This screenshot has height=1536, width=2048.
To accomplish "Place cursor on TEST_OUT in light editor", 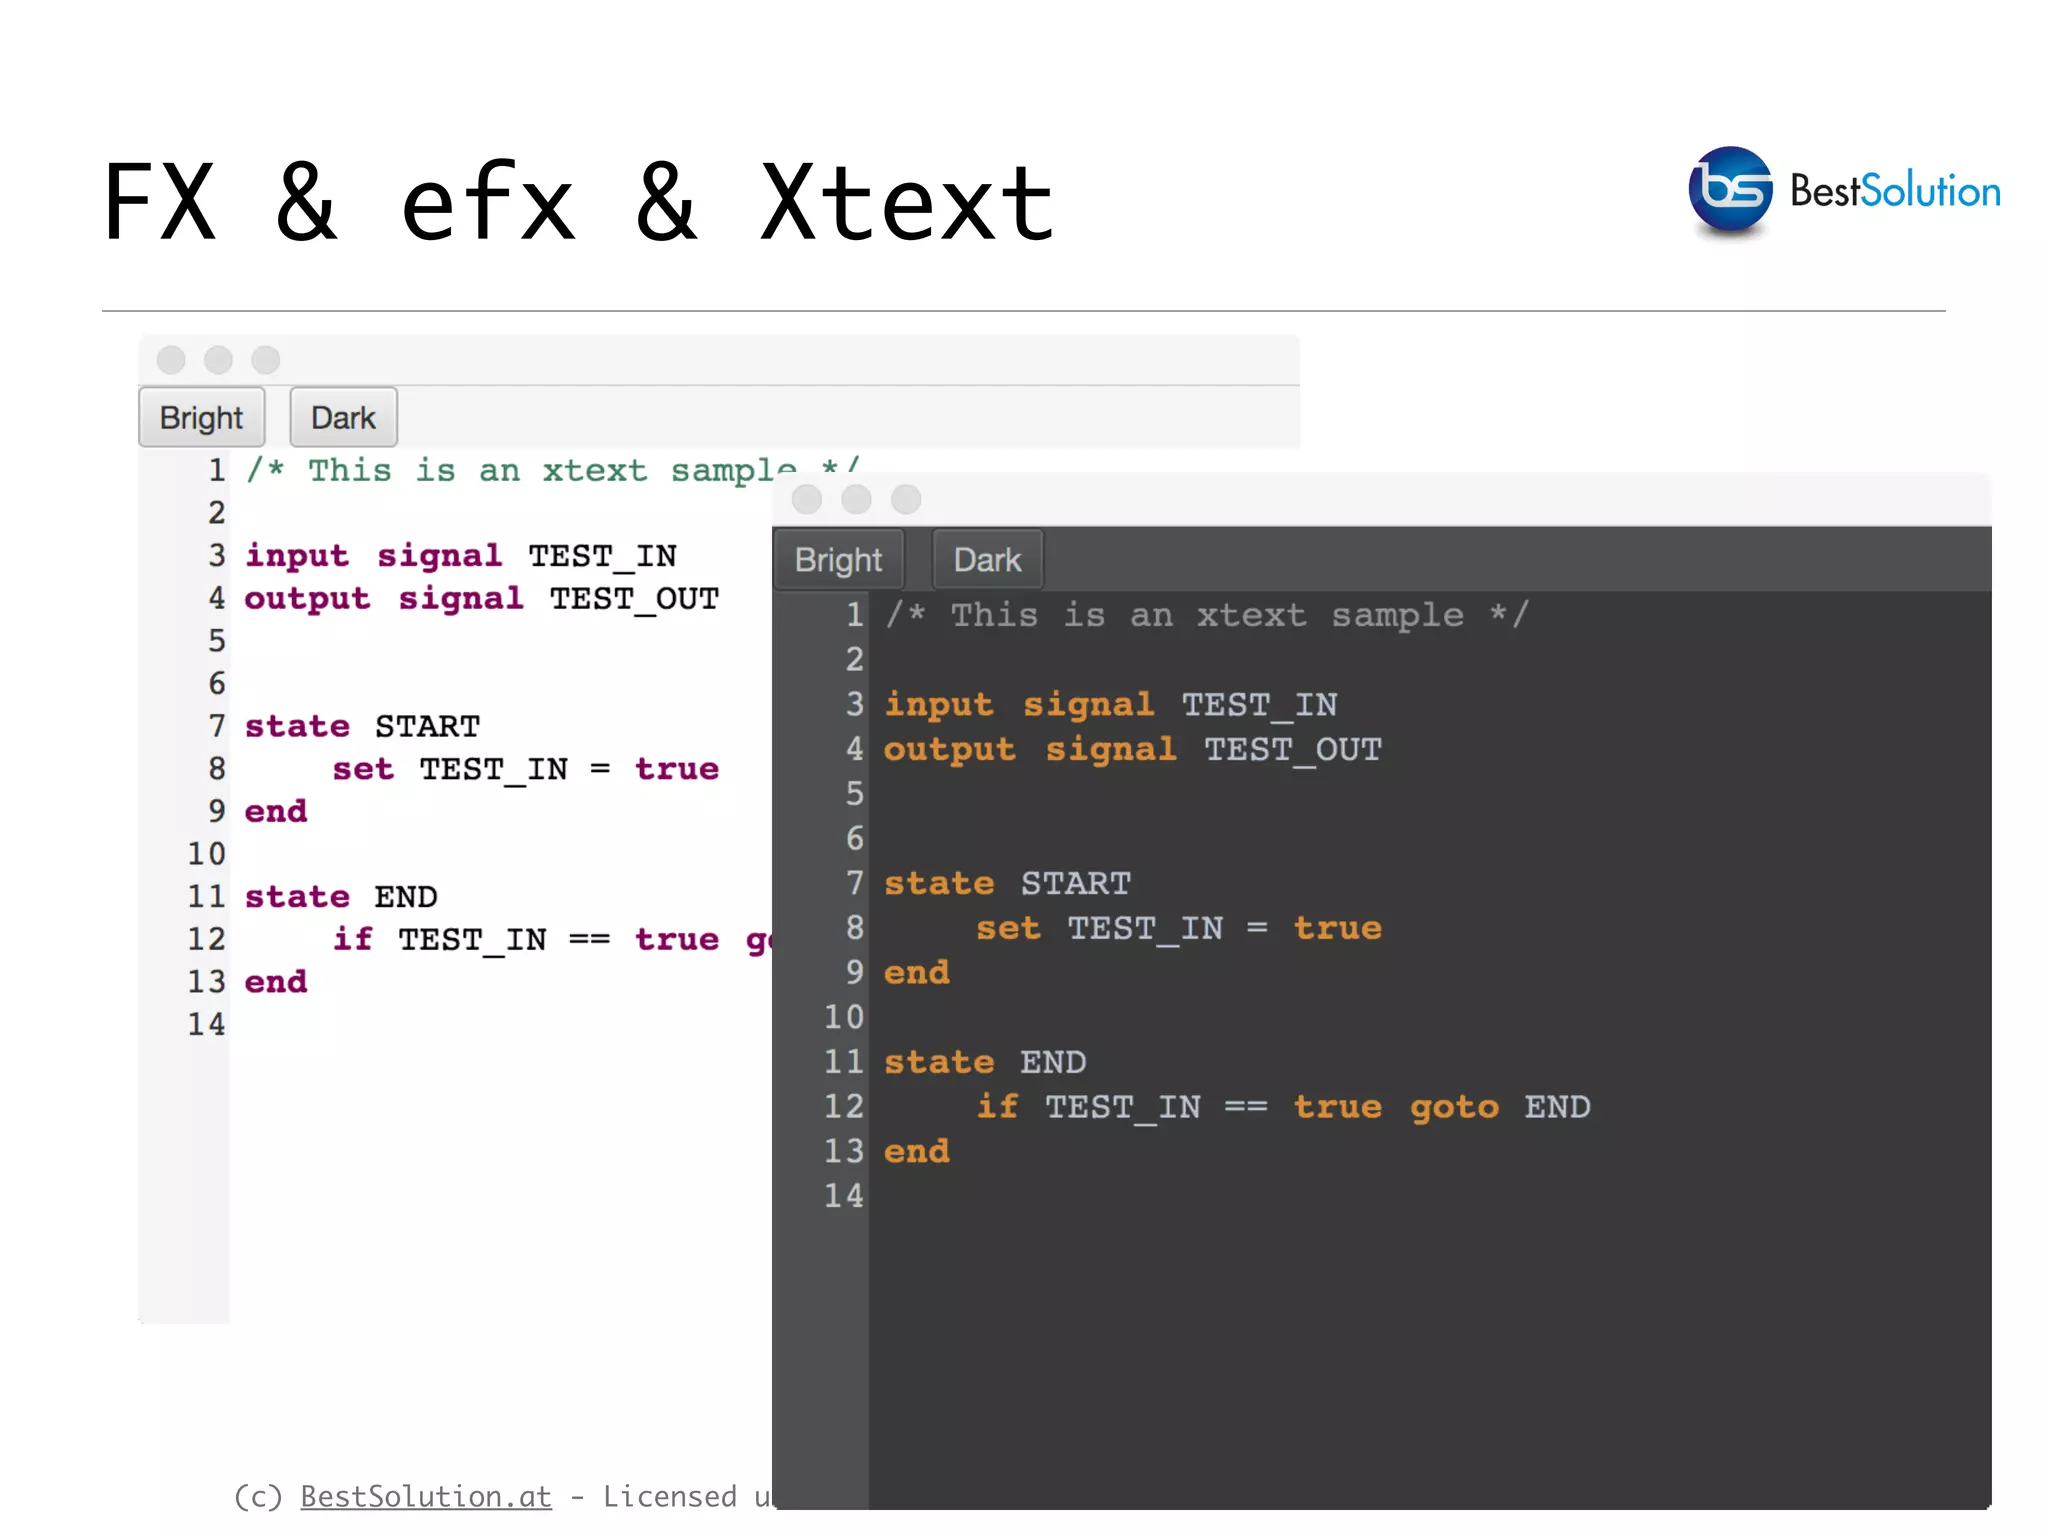I will click(634, 598).
